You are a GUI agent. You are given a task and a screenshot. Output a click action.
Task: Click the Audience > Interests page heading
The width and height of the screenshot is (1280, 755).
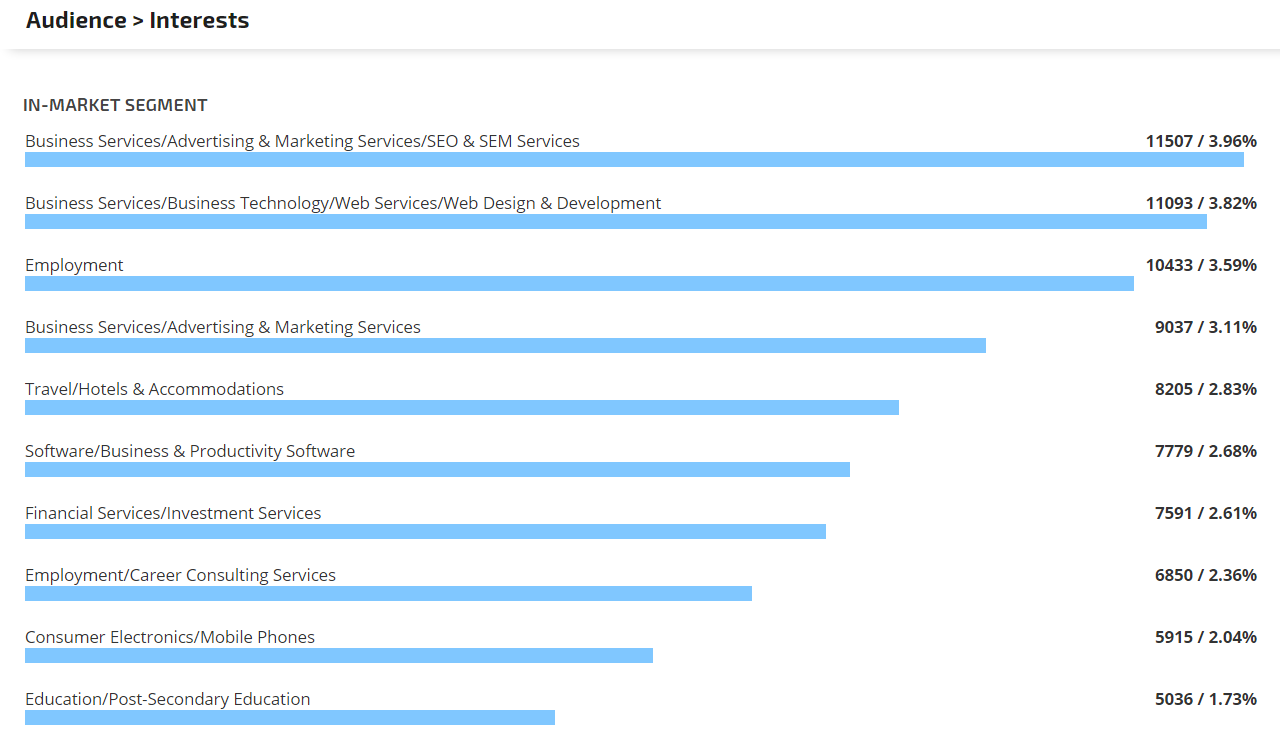tap(137, 21)
